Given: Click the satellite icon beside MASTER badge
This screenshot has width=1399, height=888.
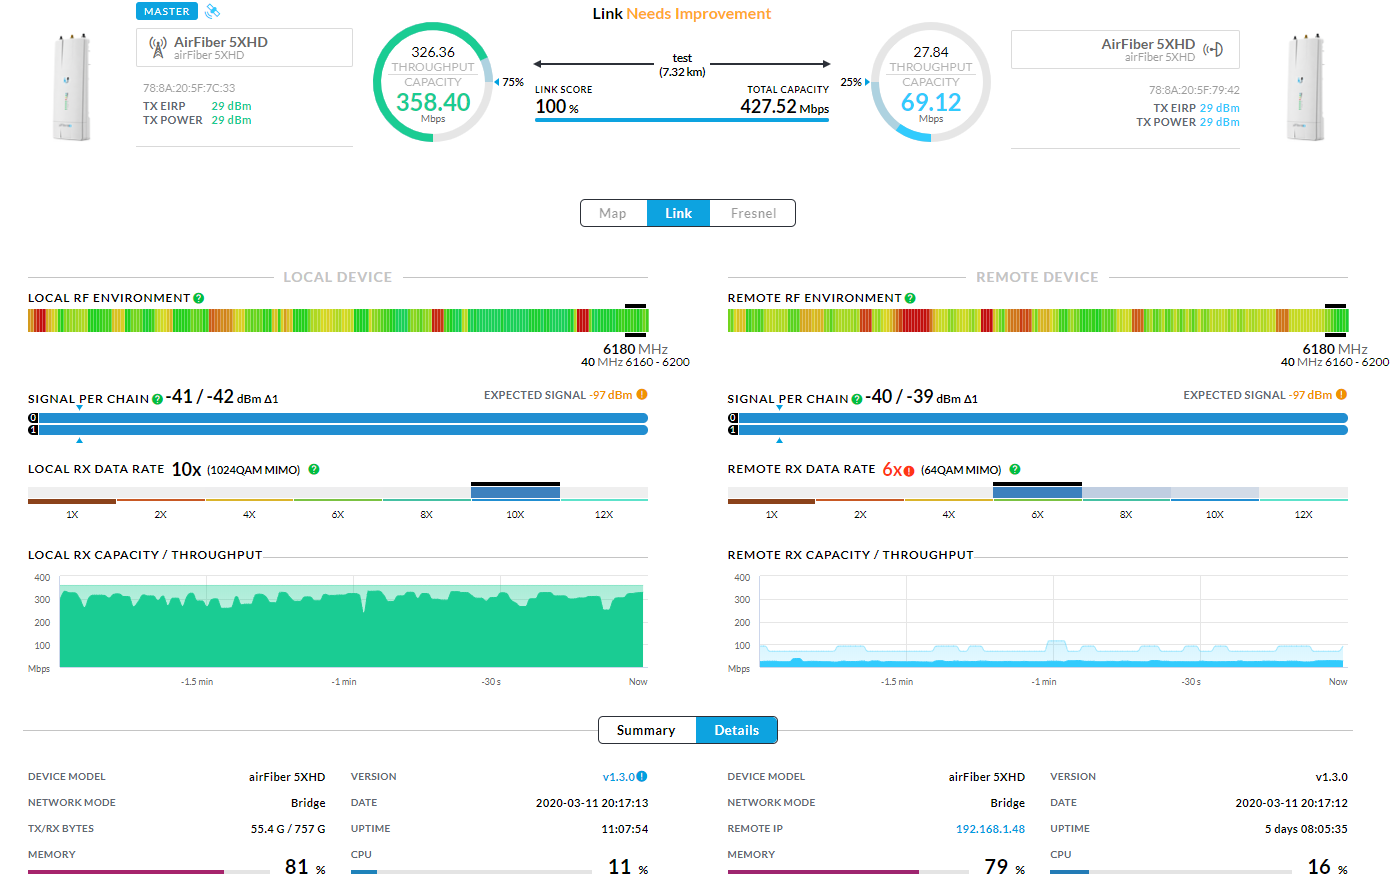Looking at the screenshot, I should click(x=212, y=12).
